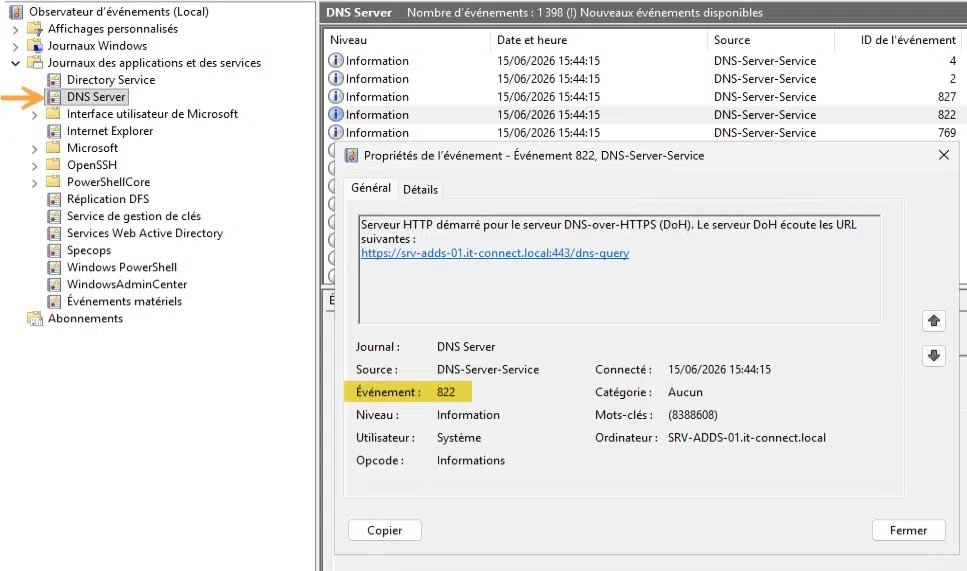
Task: Click the Copier button
Action: coord(385,530)
